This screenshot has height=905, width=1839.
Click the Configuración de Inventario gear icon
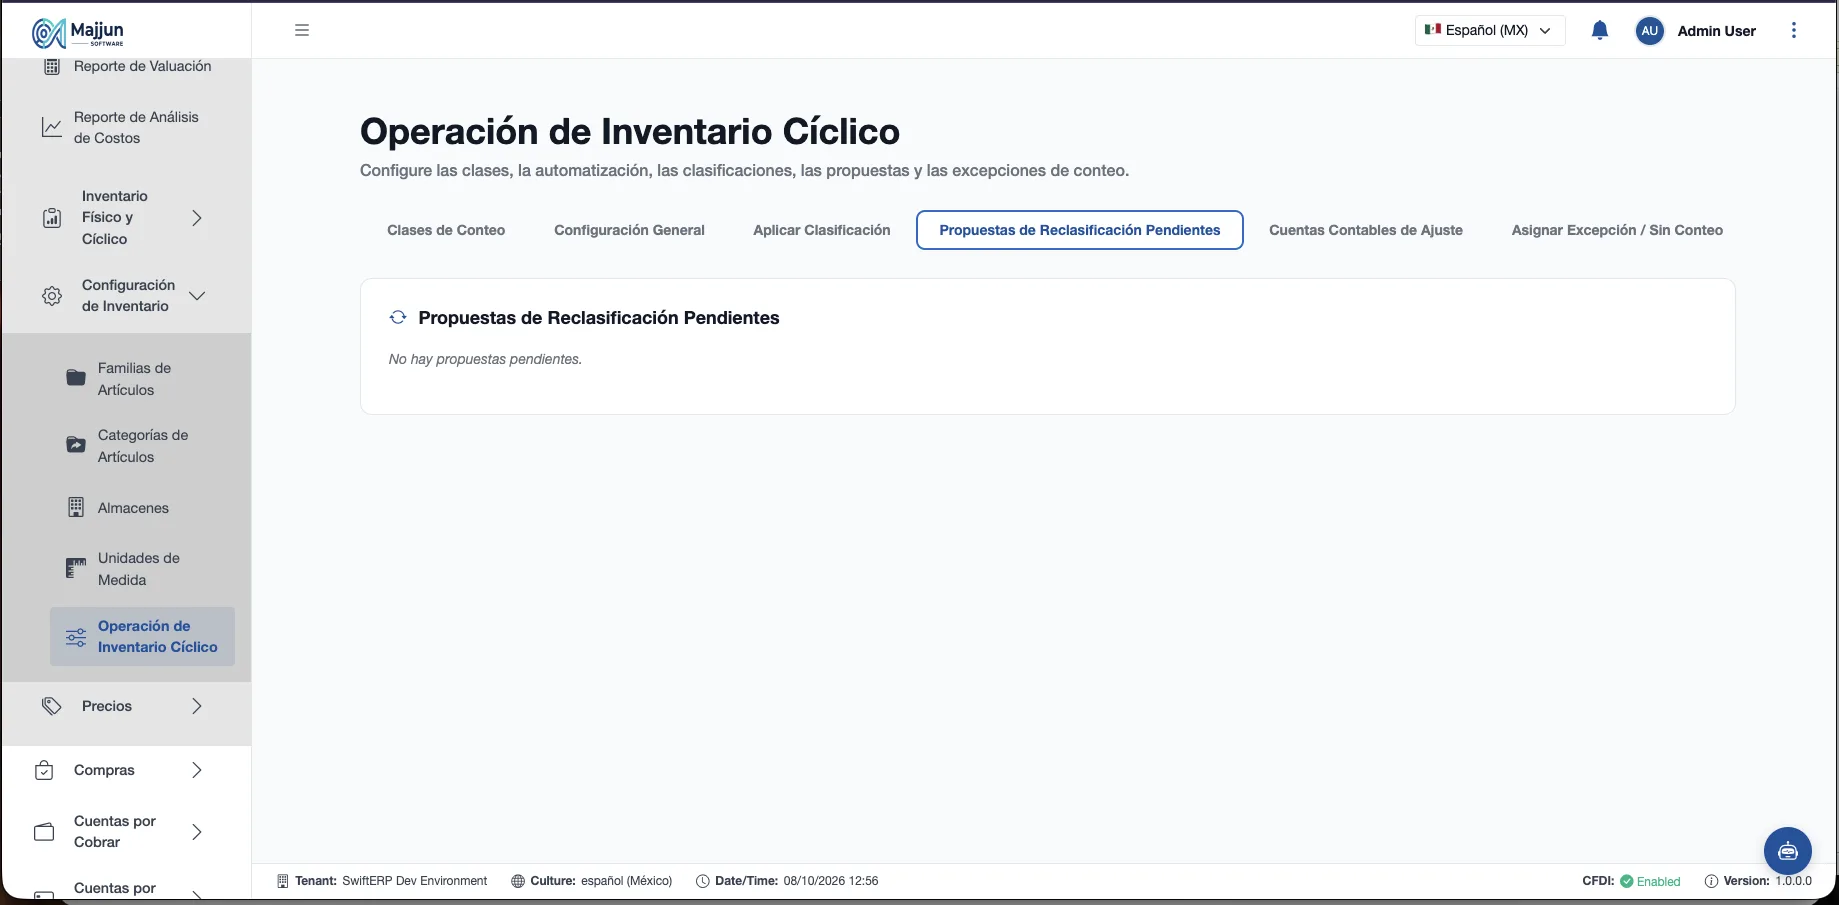point(52,296)
